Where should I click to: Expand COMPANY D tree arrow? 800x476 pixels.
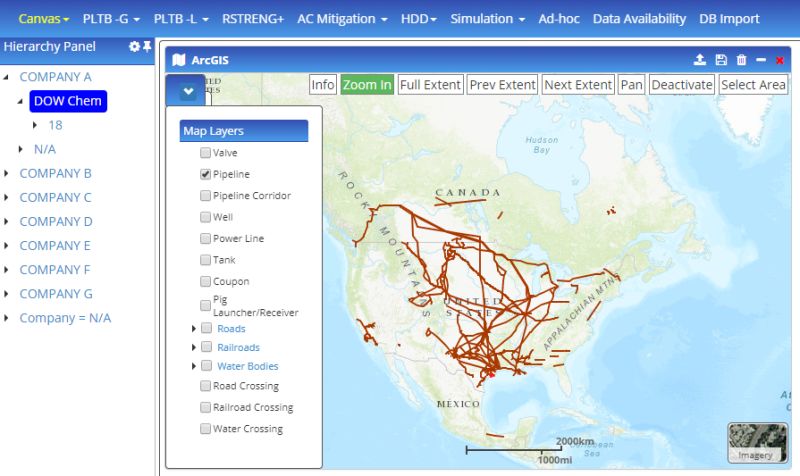point(6,221)
